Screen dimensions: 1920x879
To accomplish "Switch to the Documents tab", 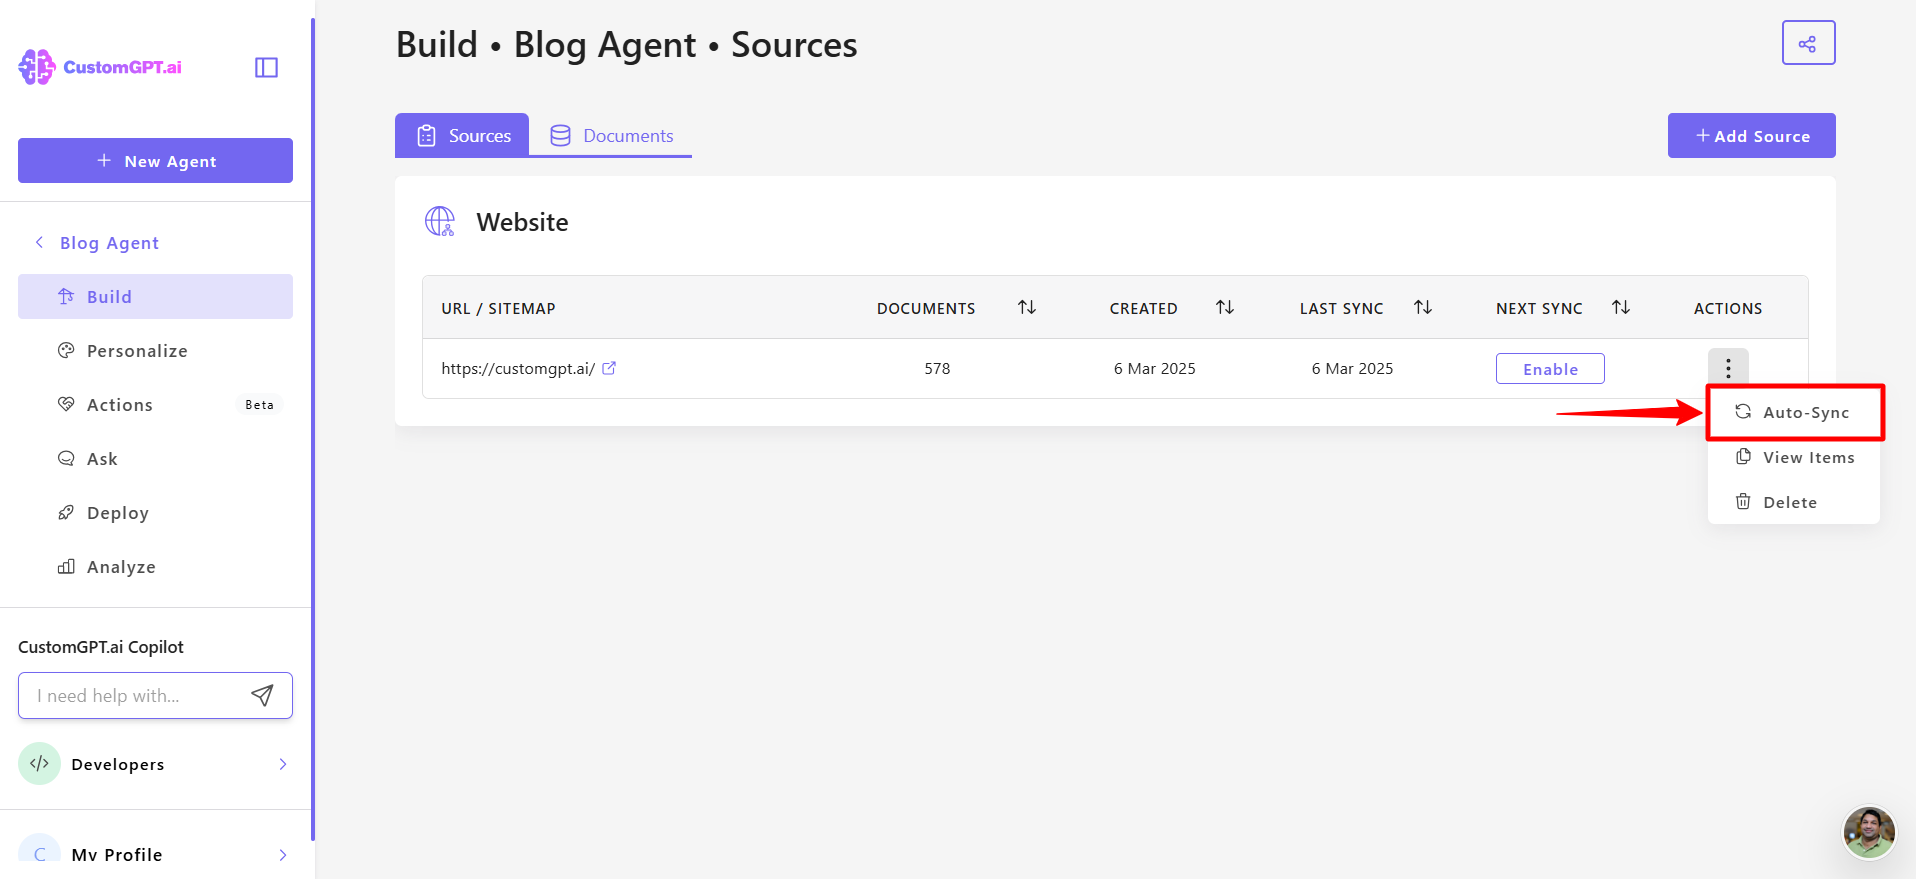I will pos(611,135).
